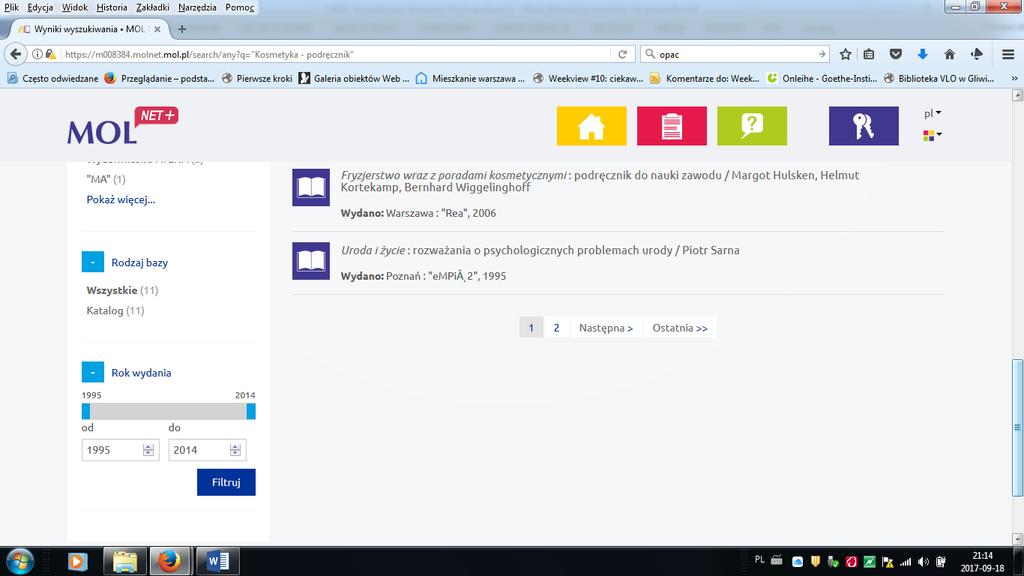This screenshot has height=576, width=1024.
Task: Open the Narzędzia menu
Action: point(197,7)
